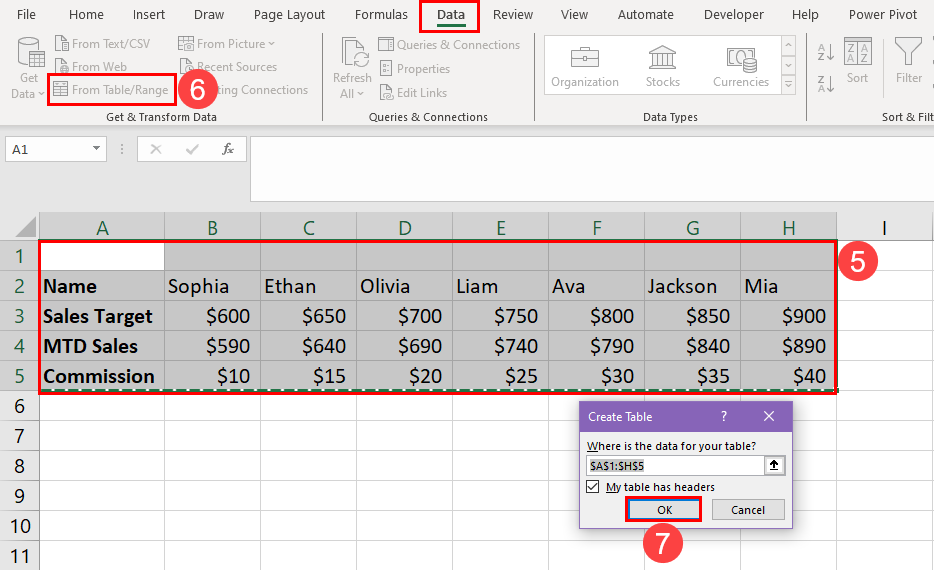
Task: Click the formula bar Cancel icon
Action: click(155, 149)
